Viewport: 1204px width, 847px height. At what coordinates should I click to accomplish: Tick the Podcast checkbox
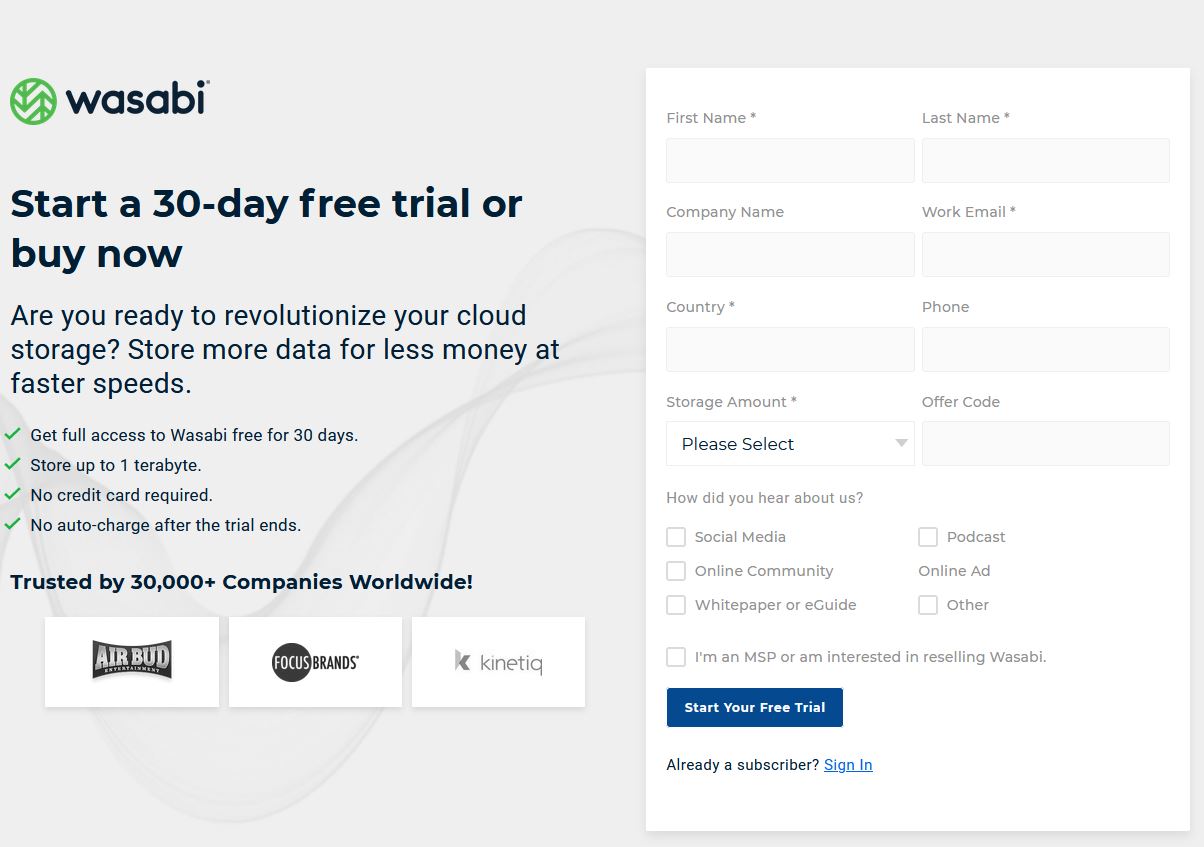point(928,537)
